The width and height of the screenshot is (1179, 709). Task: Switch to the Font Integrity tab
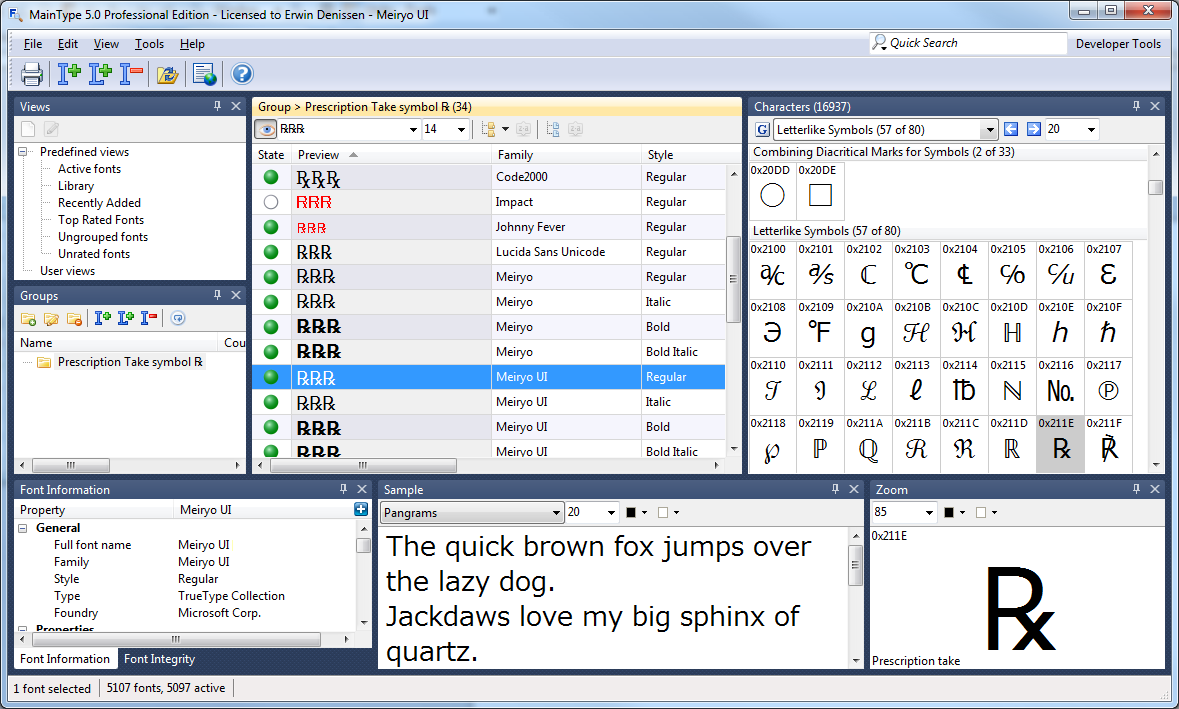click(159, 659)
